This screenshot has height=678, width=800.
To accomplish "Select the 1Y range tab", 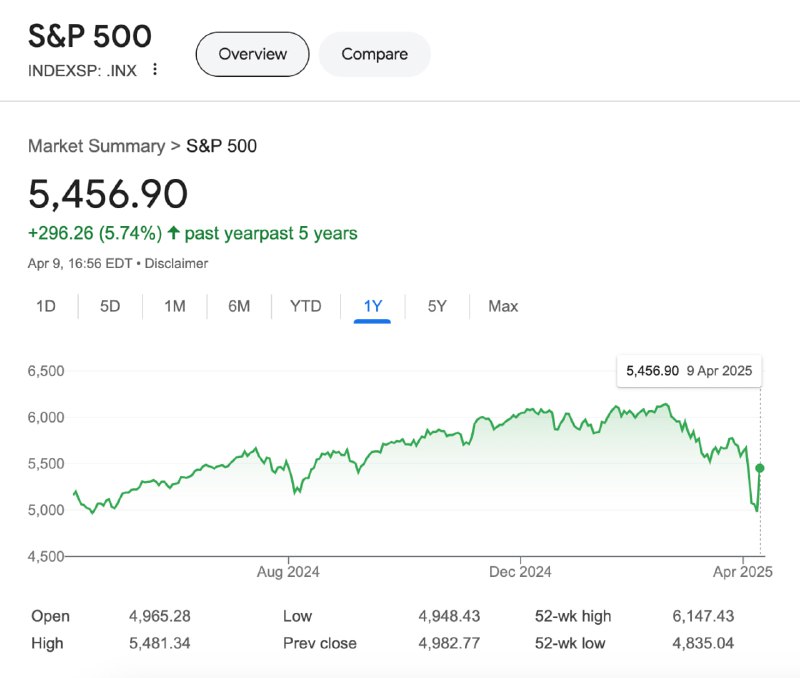I will click(372, 306).
